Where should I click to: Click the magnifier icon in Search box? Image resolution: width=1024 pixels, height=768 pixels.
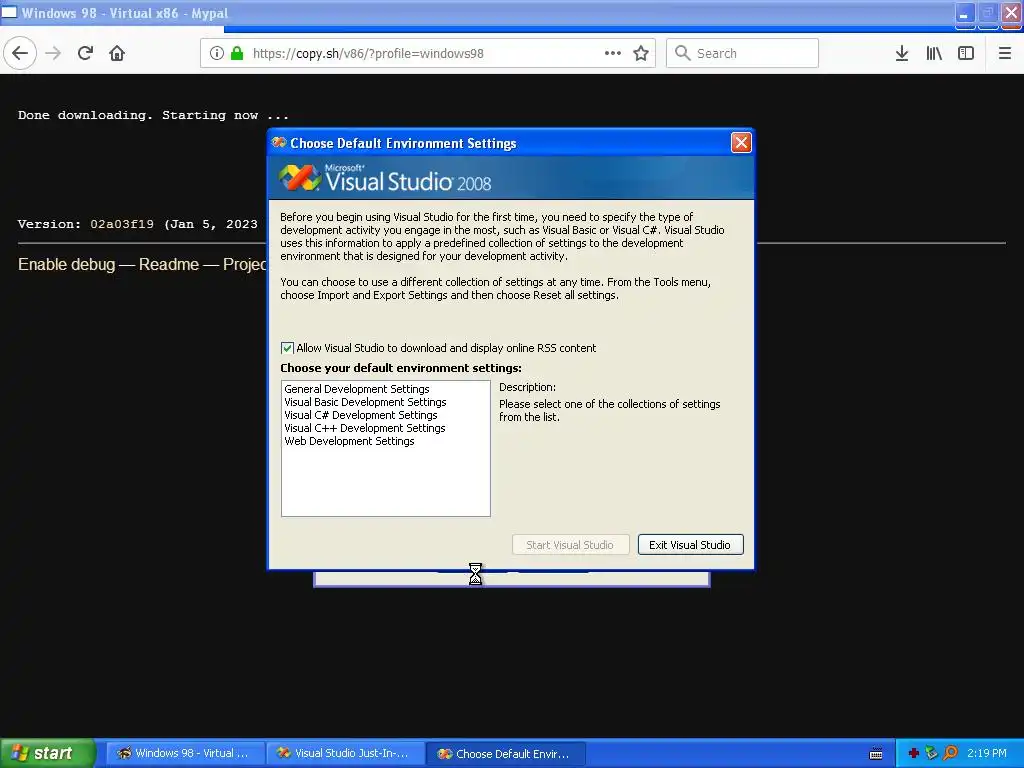click(682, 53)
